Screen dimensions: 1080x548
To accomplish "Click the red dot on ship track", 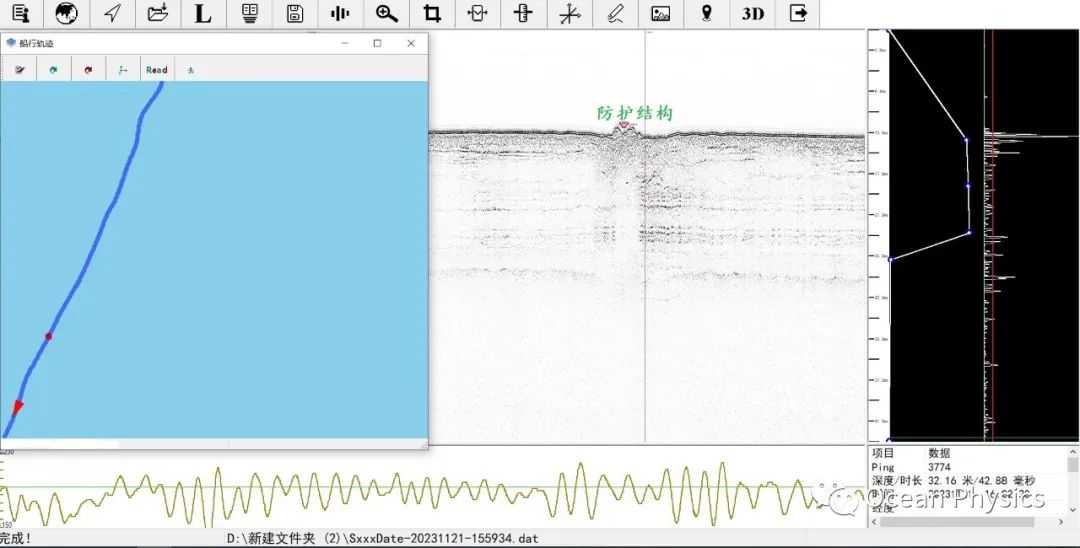I will pyautogui.click(x=48, y=336).
